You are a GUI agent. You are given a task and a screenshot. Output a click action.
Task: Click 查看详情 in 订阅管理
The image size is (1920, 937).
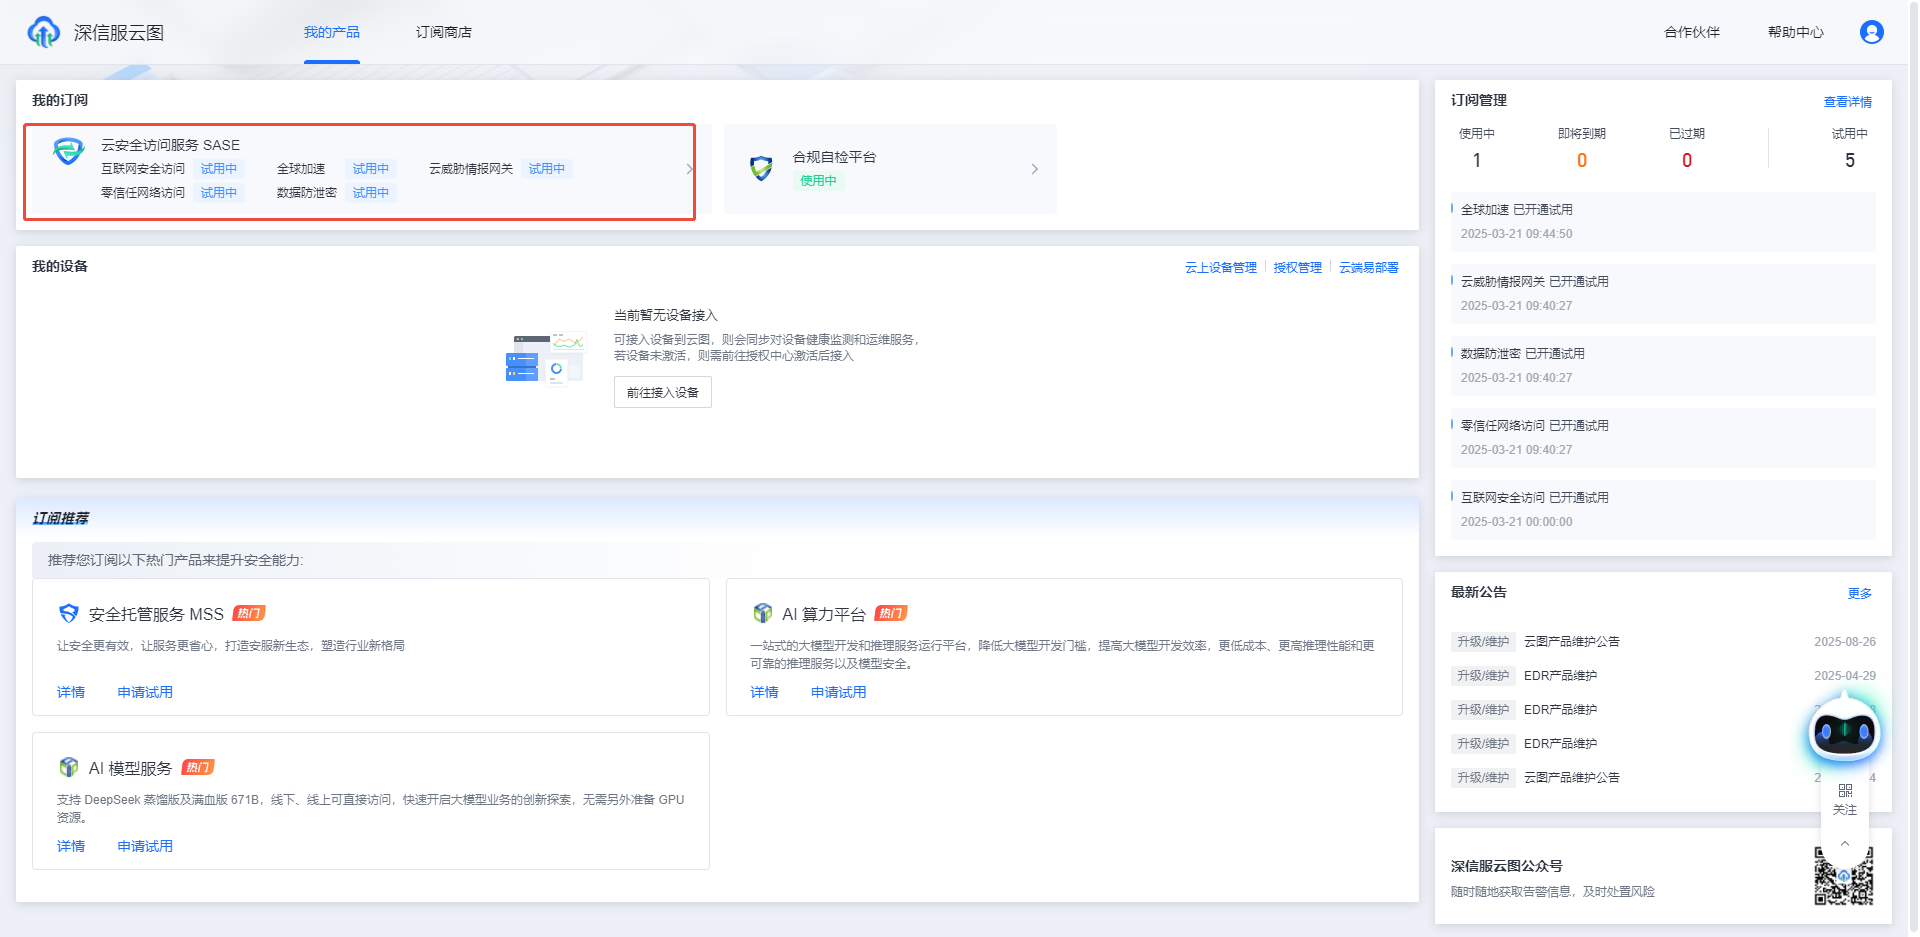click(x=1848, y=102)
